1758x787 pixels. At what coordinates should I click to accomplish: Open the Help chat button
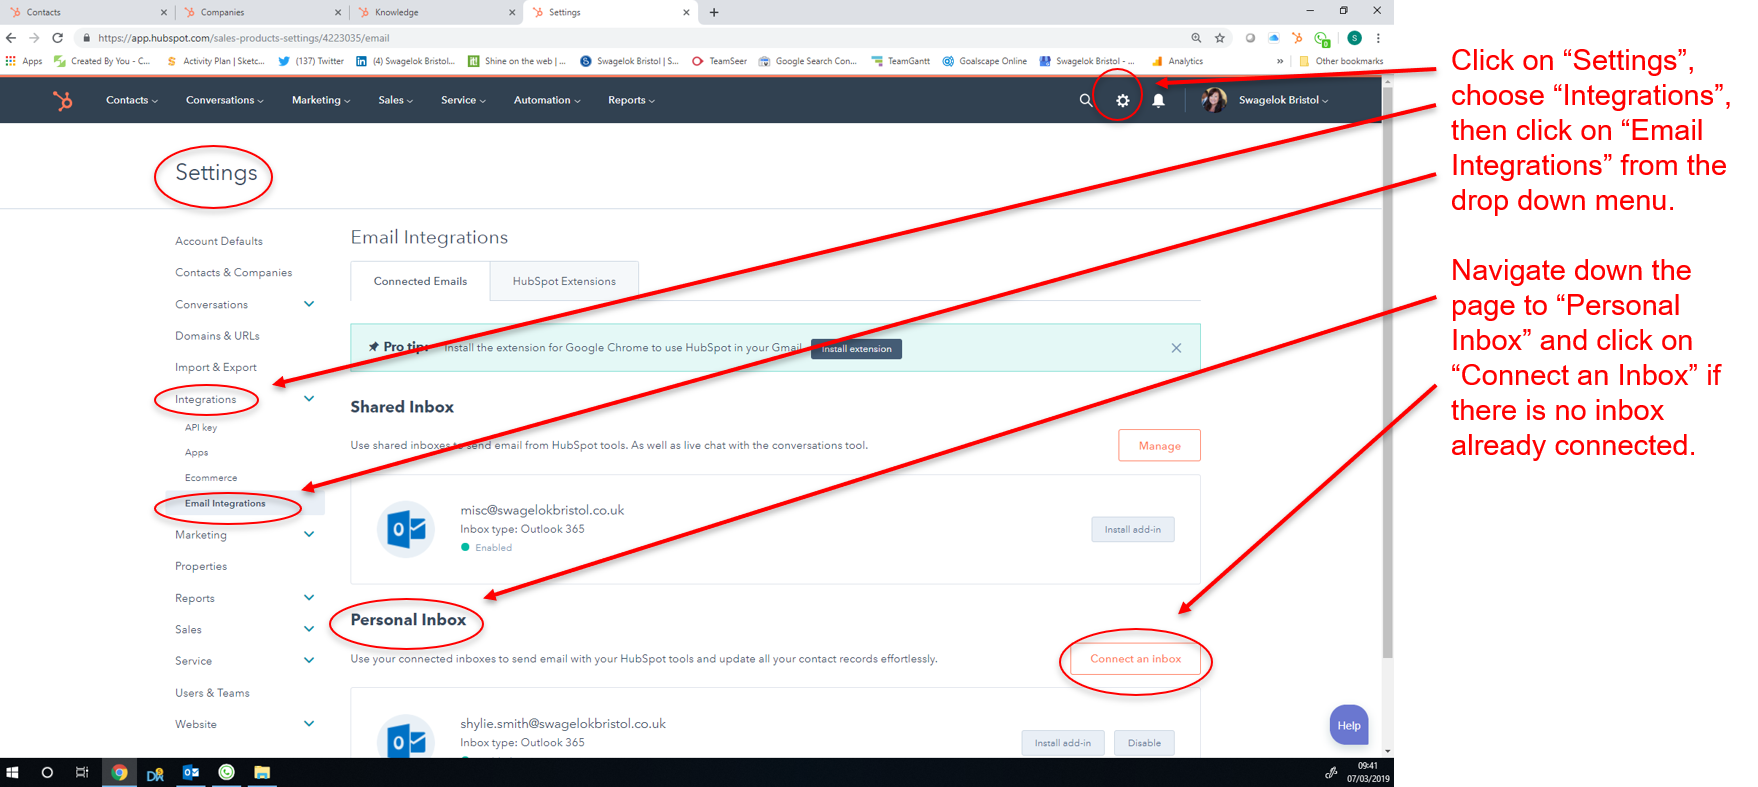pos(1349,725)
